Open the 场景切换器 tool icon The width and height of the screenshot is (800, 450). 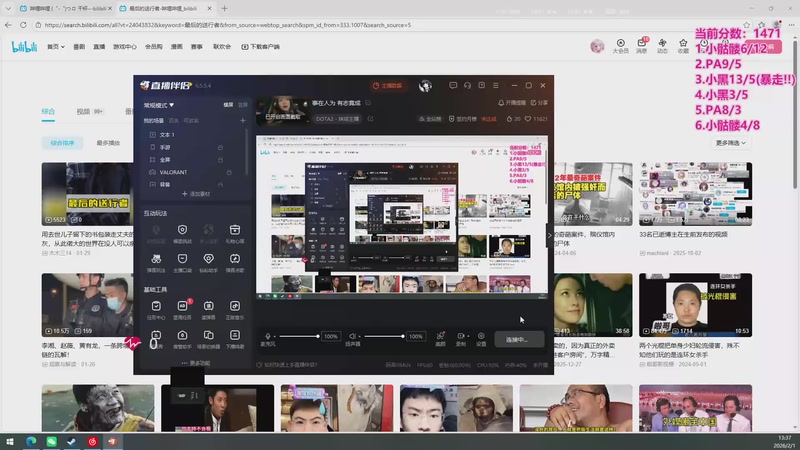[208, 335]
